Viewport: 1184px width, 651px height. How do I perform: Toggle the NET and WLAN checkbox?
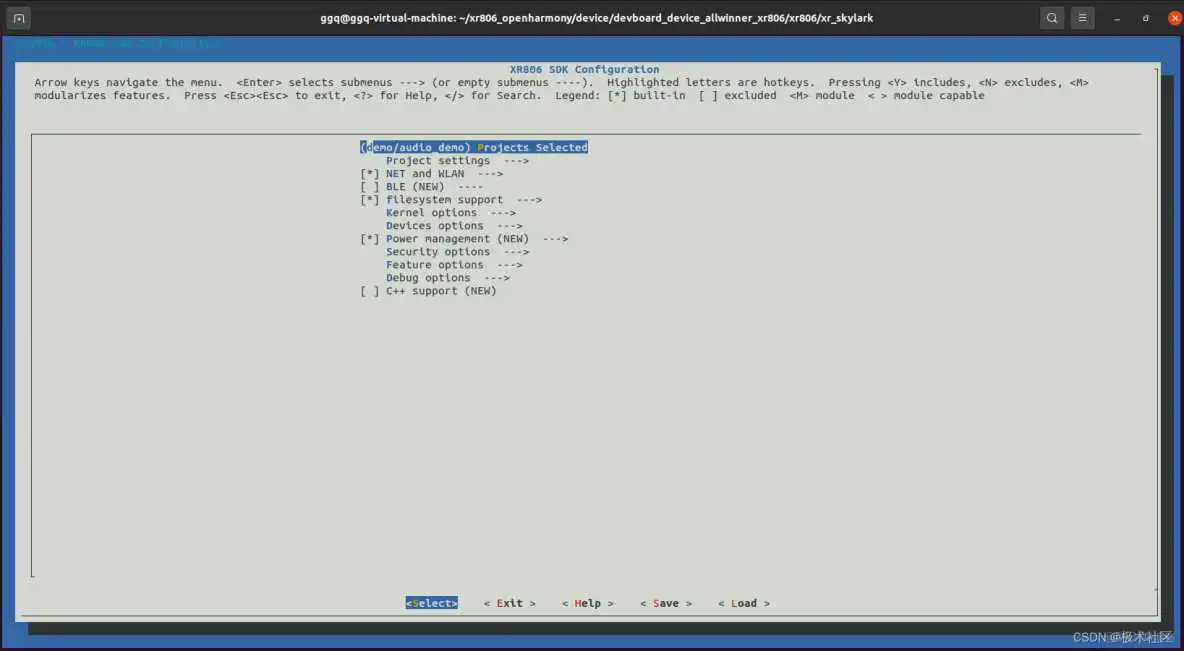[370, 174]
